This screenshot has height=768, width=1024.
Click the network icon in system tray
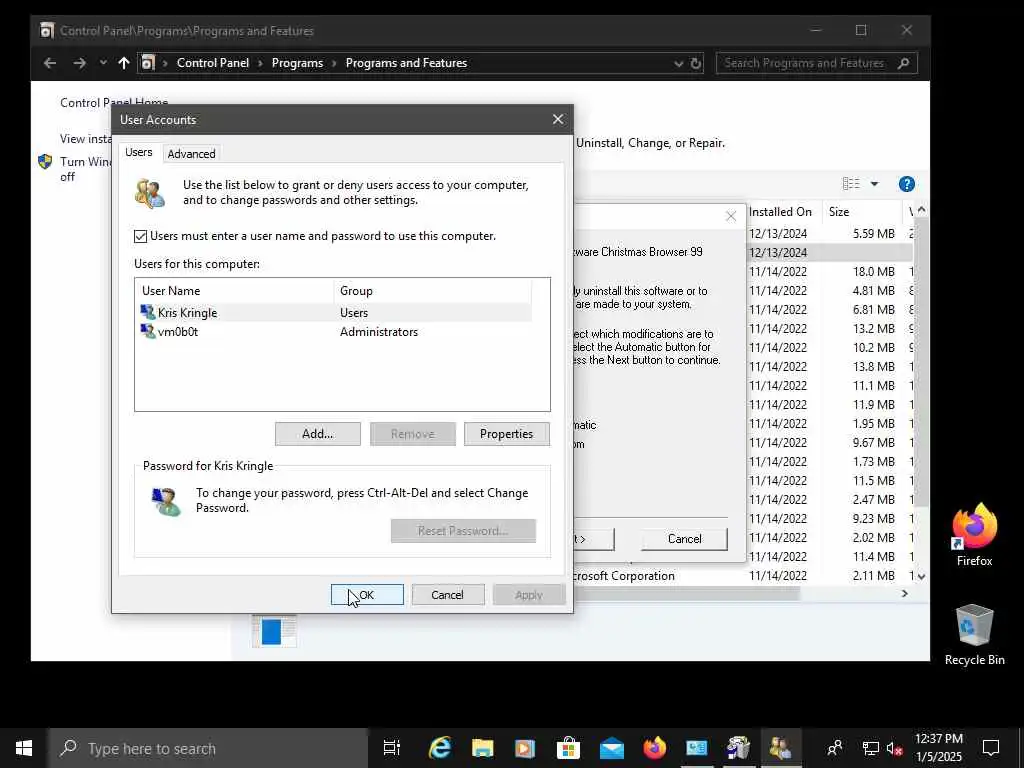point(871,748)
